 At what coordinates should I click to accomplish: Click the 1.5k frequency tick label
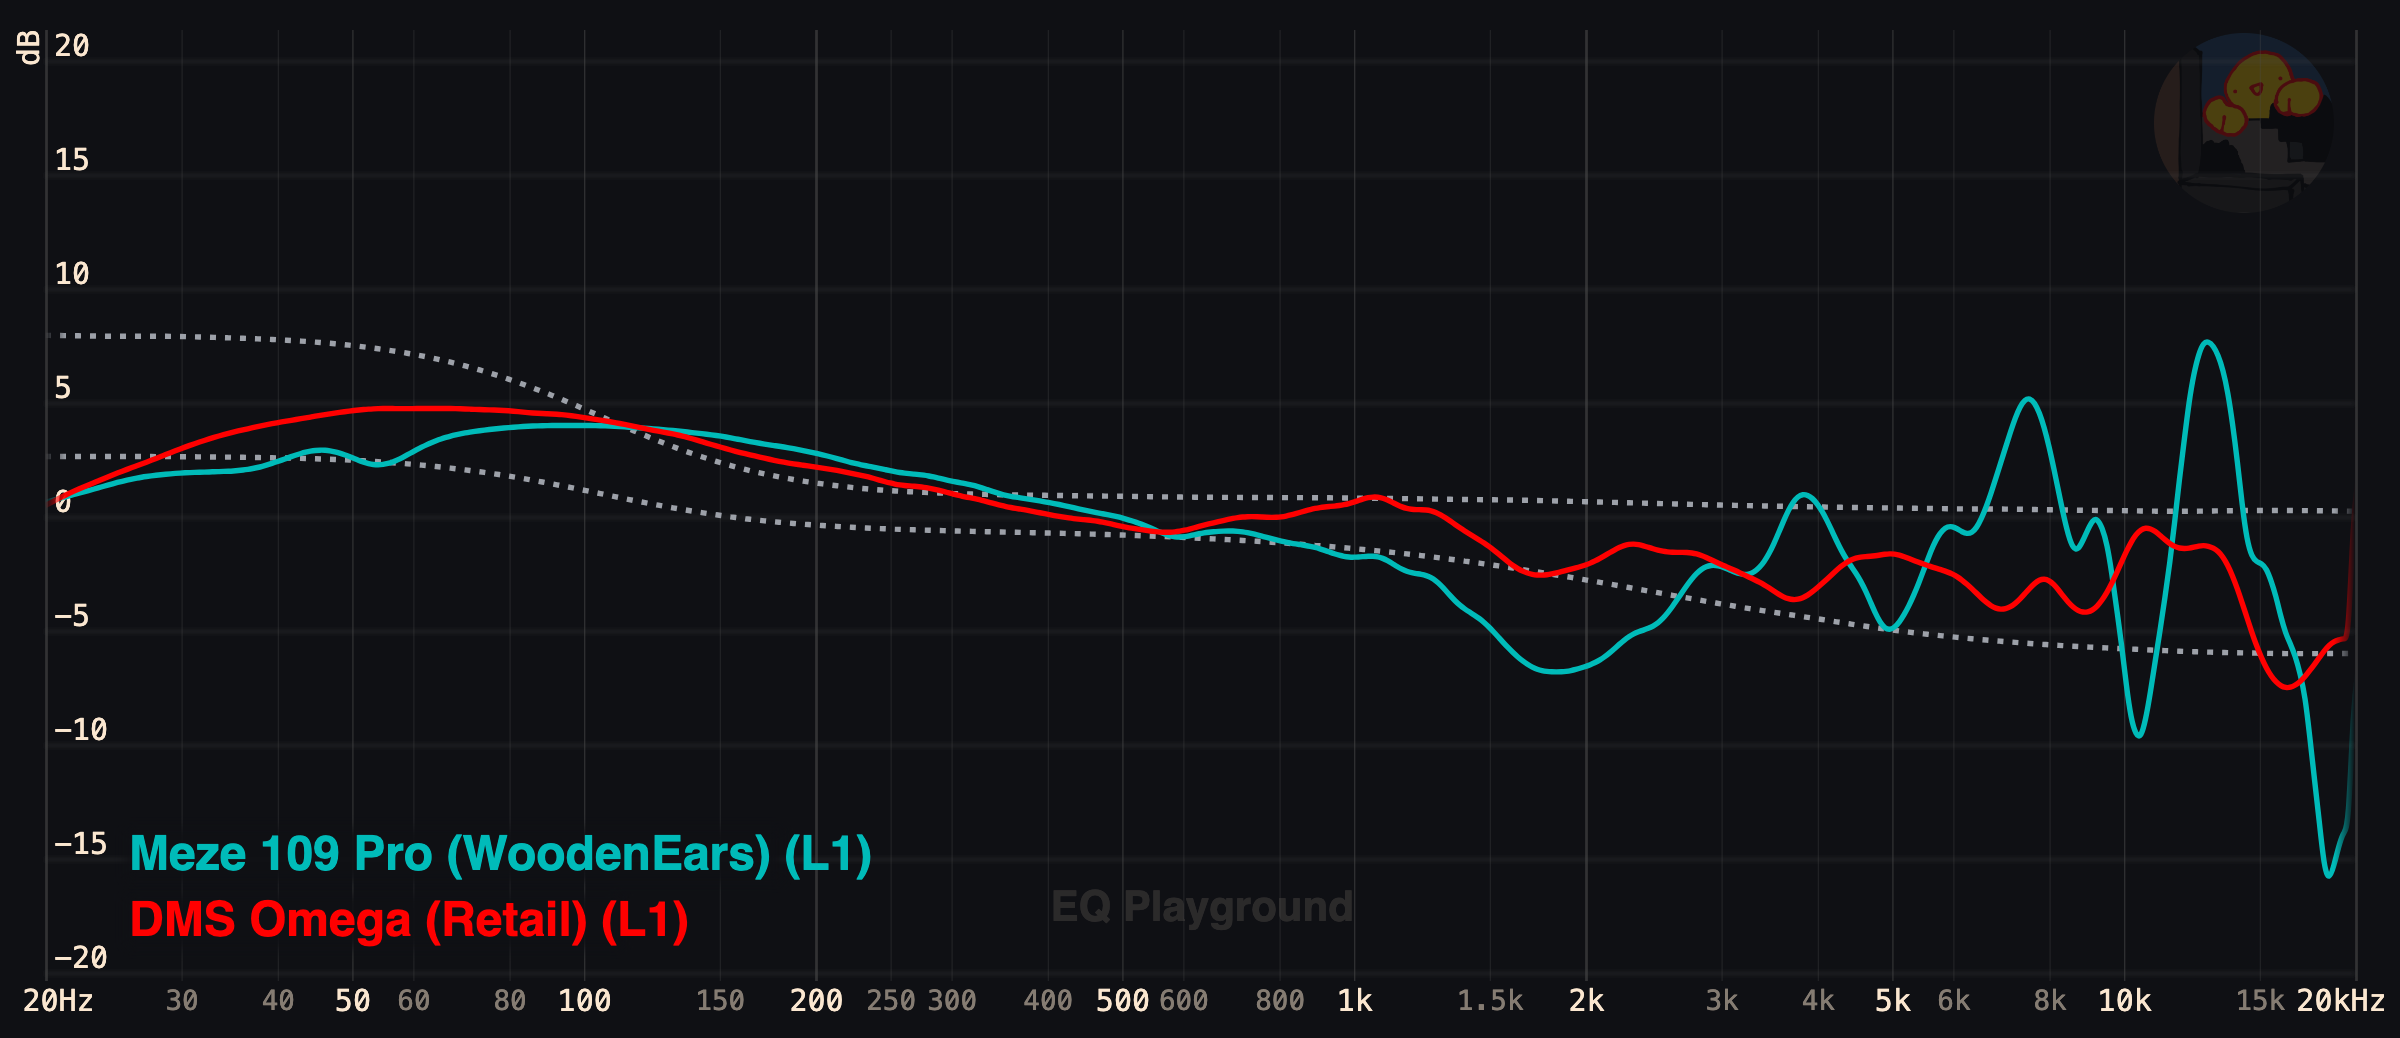click(1490, 1001)
